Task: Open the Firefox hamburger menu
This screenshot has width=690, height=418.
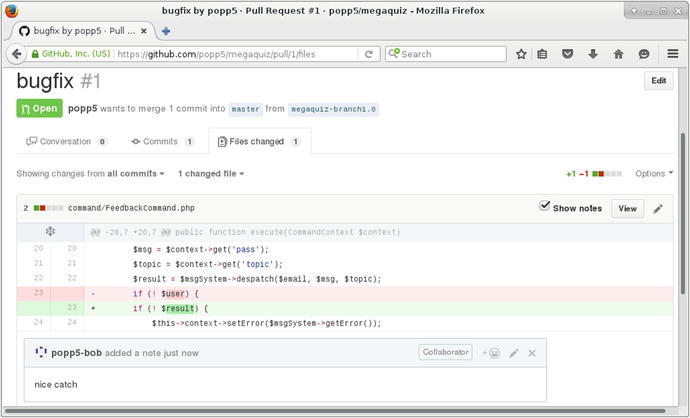Action: point(673,54)
